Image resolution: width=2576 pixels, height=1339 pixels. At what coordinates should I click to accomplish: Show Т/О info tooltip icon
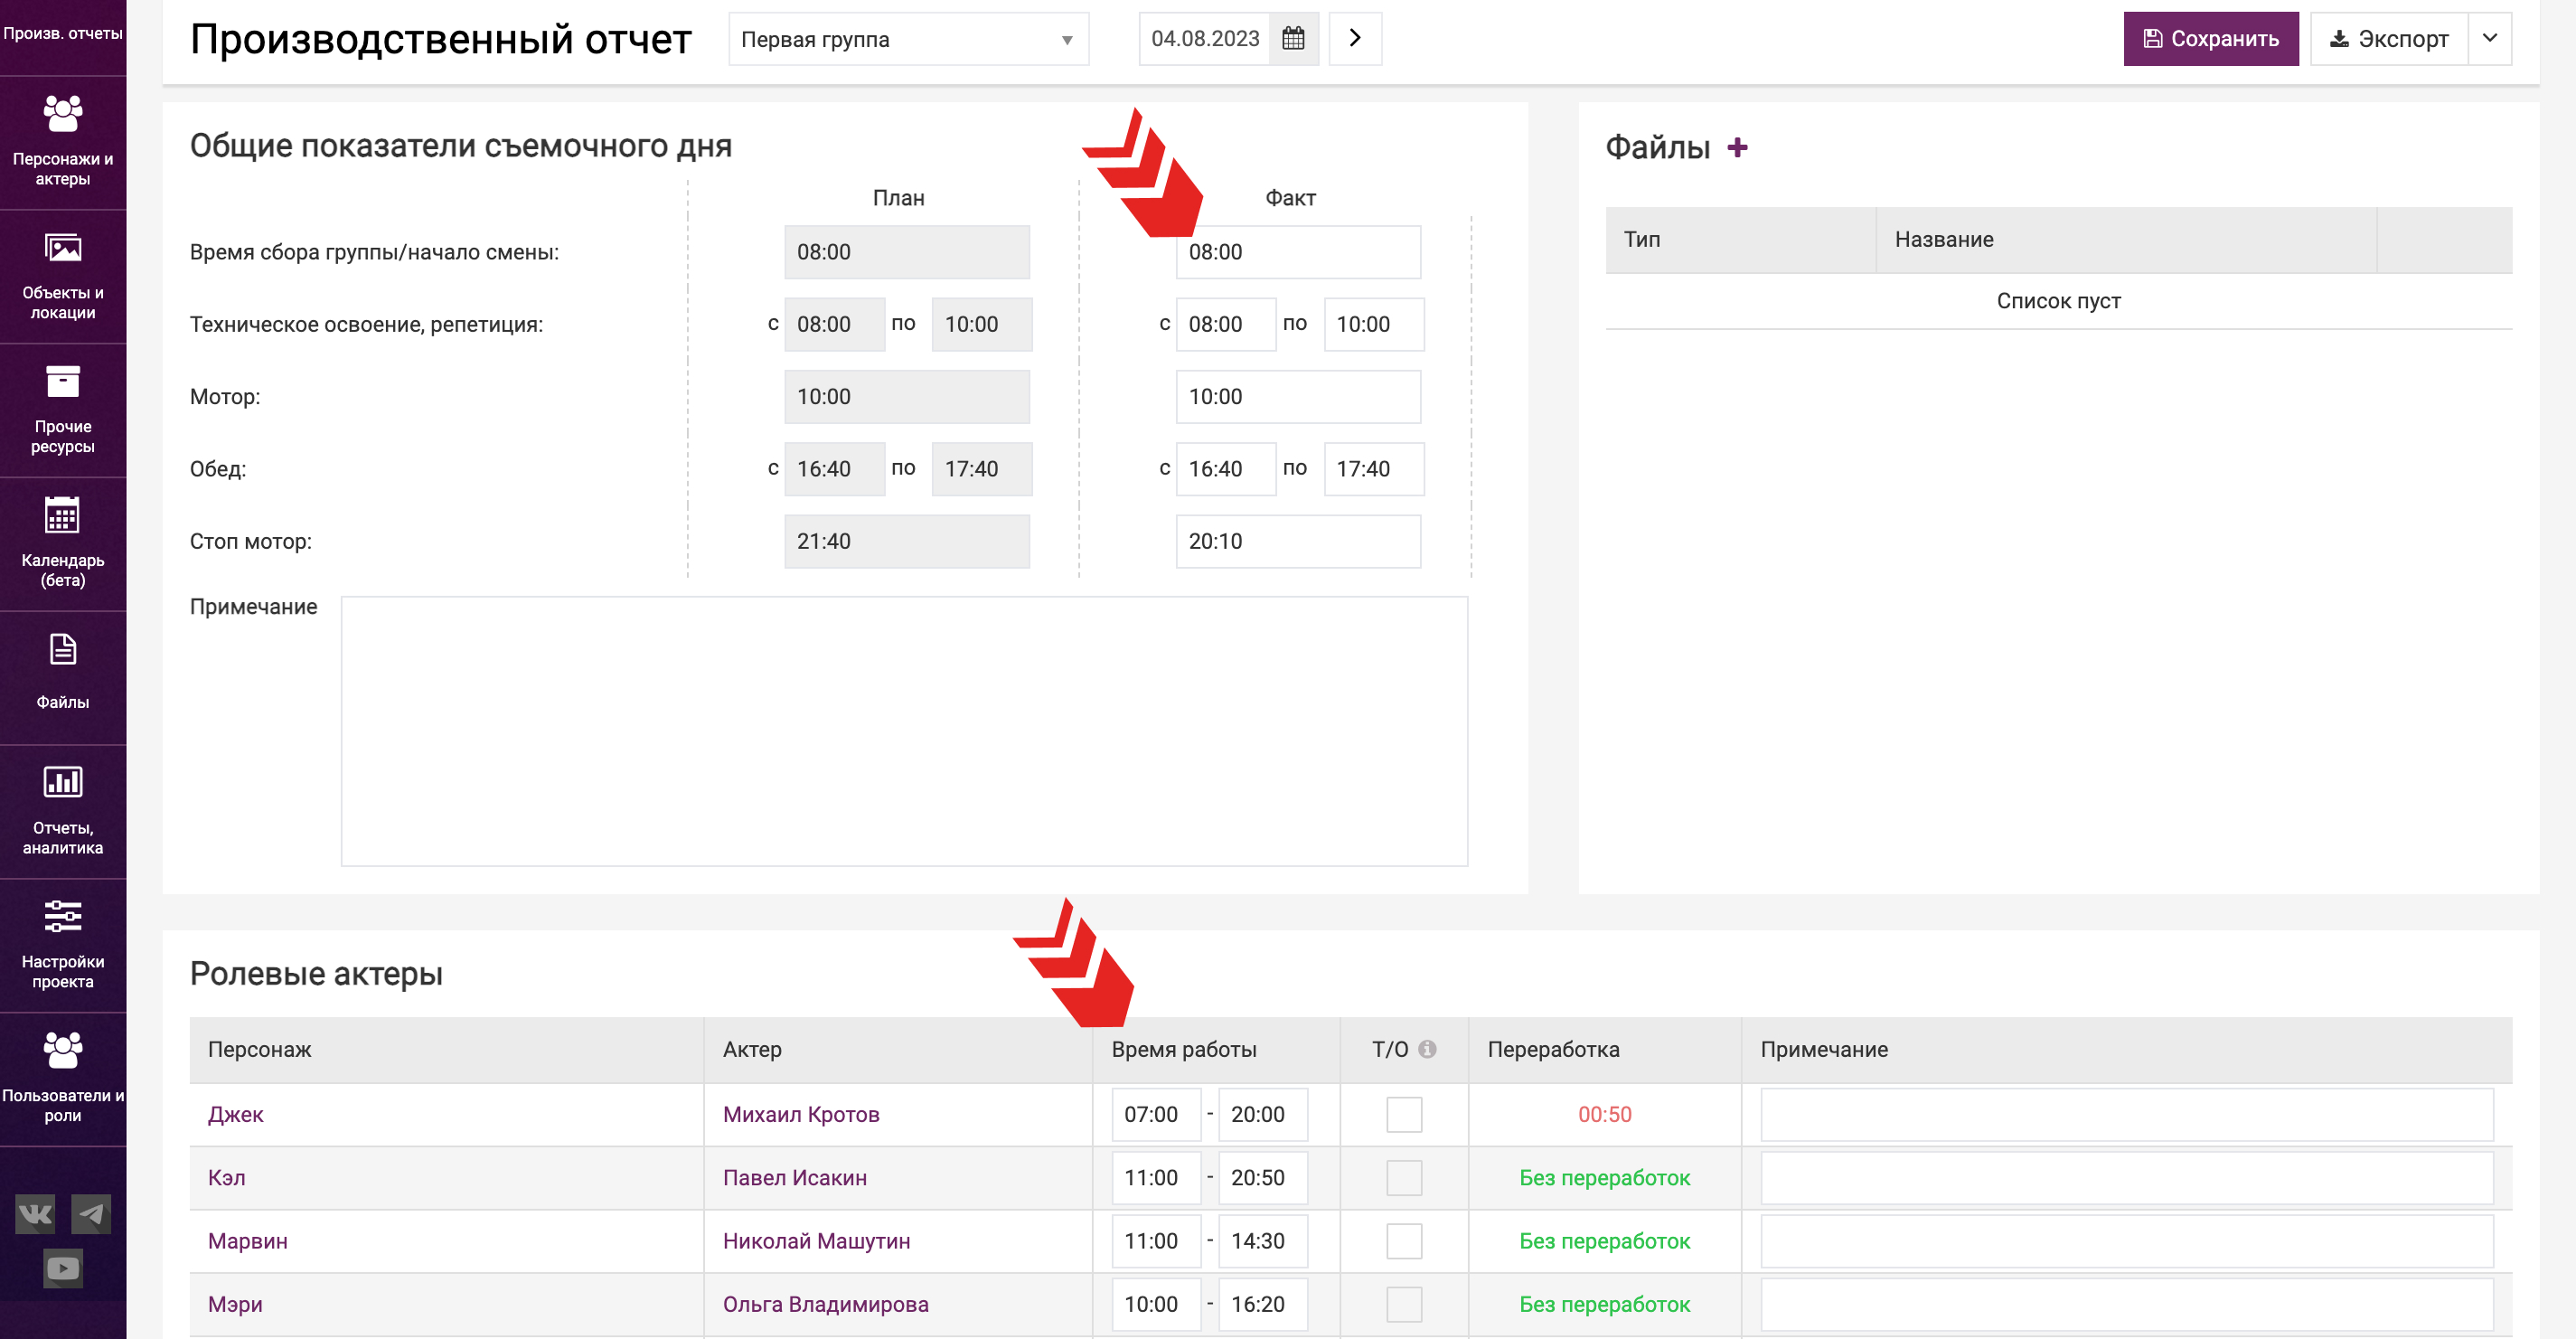(x=1427, y=1049)
